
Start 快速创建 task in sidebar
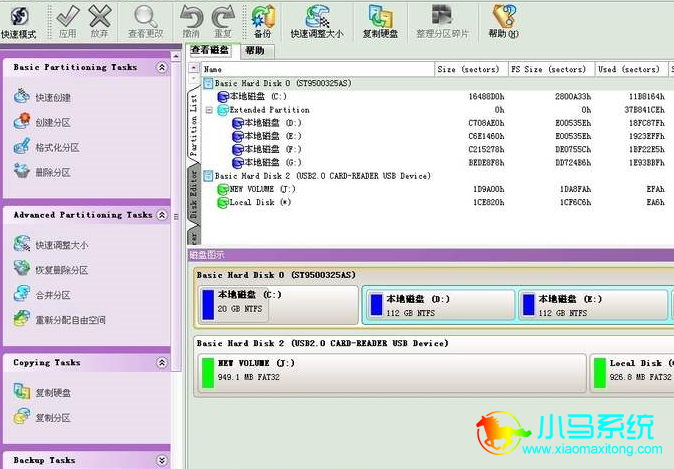point(42,97)
